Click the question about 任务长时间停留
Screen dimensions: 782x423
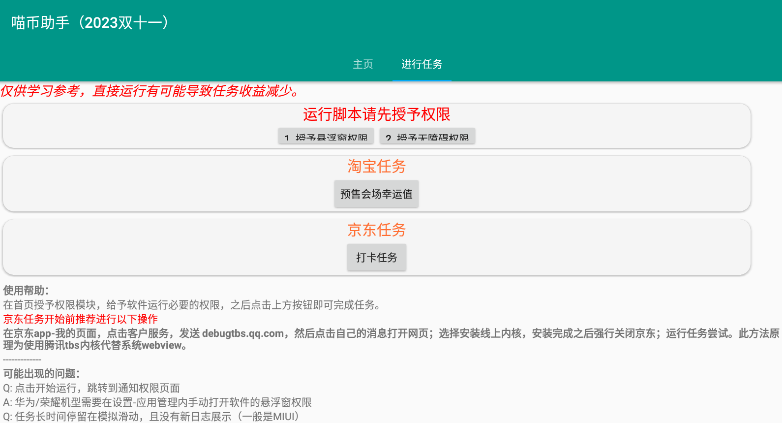[150, 416]
